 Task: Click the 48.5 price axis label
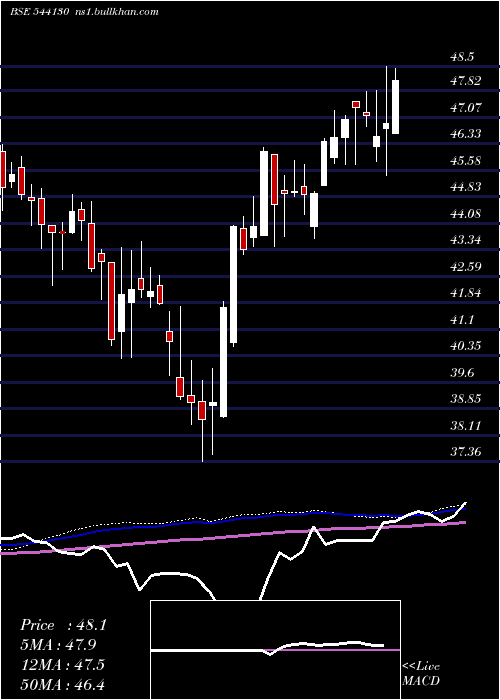[462, 57]
